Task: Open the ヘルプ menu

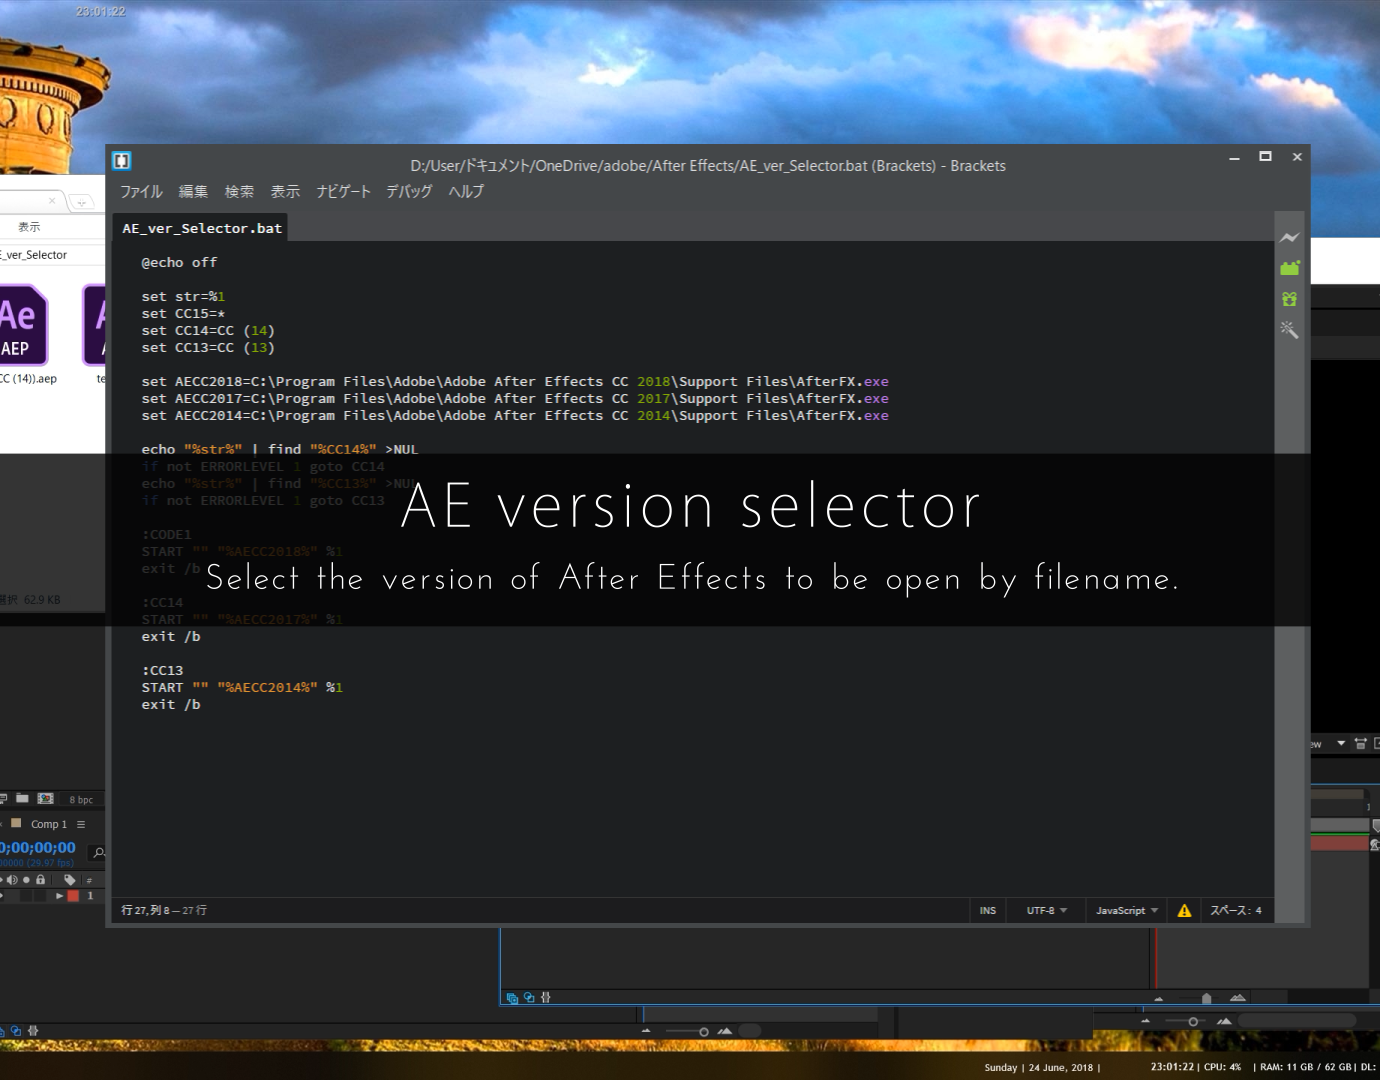Action: pyautogui.click(x=466, y=191)
